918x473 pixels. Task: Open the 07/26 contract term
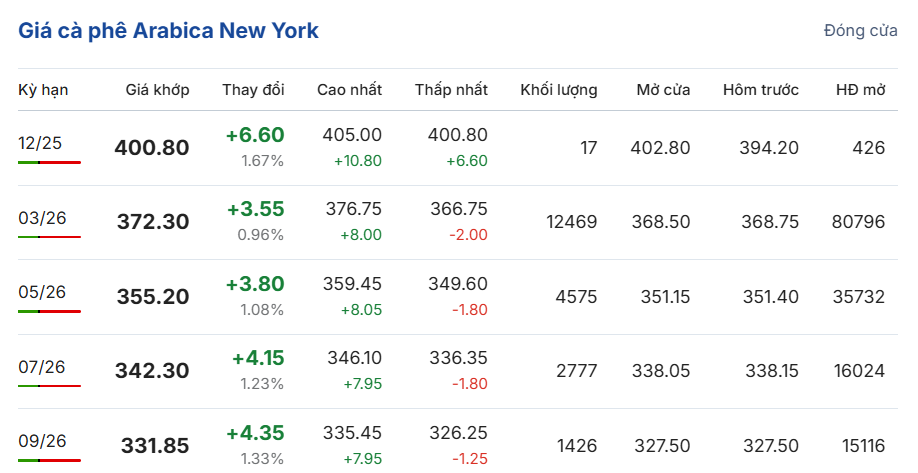click(x=41, y=367)
